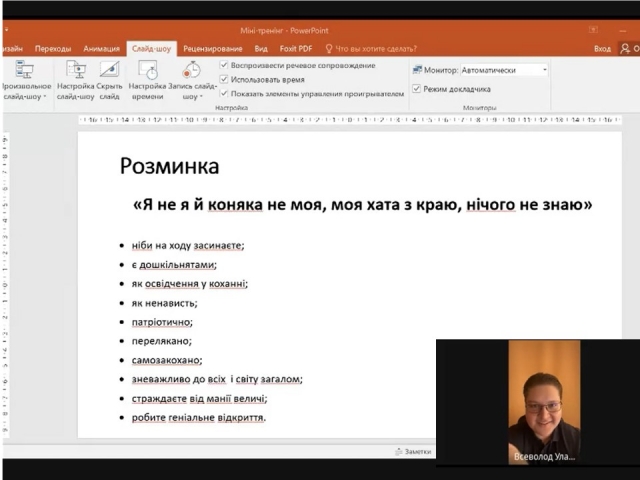Open the Заметки notes pane
The width and height of the screenshot is (640, 480).
[413, 451]
